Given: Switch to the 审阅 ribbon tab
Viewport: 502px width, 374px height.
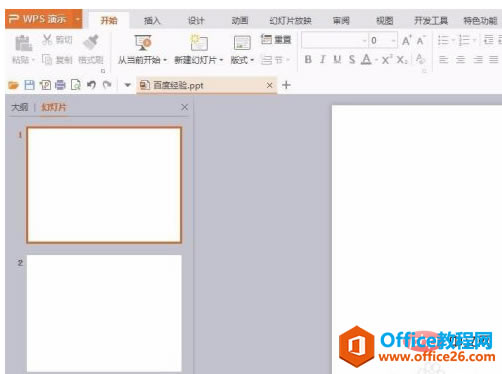Looking at the screenshot, I should (341, 21).
